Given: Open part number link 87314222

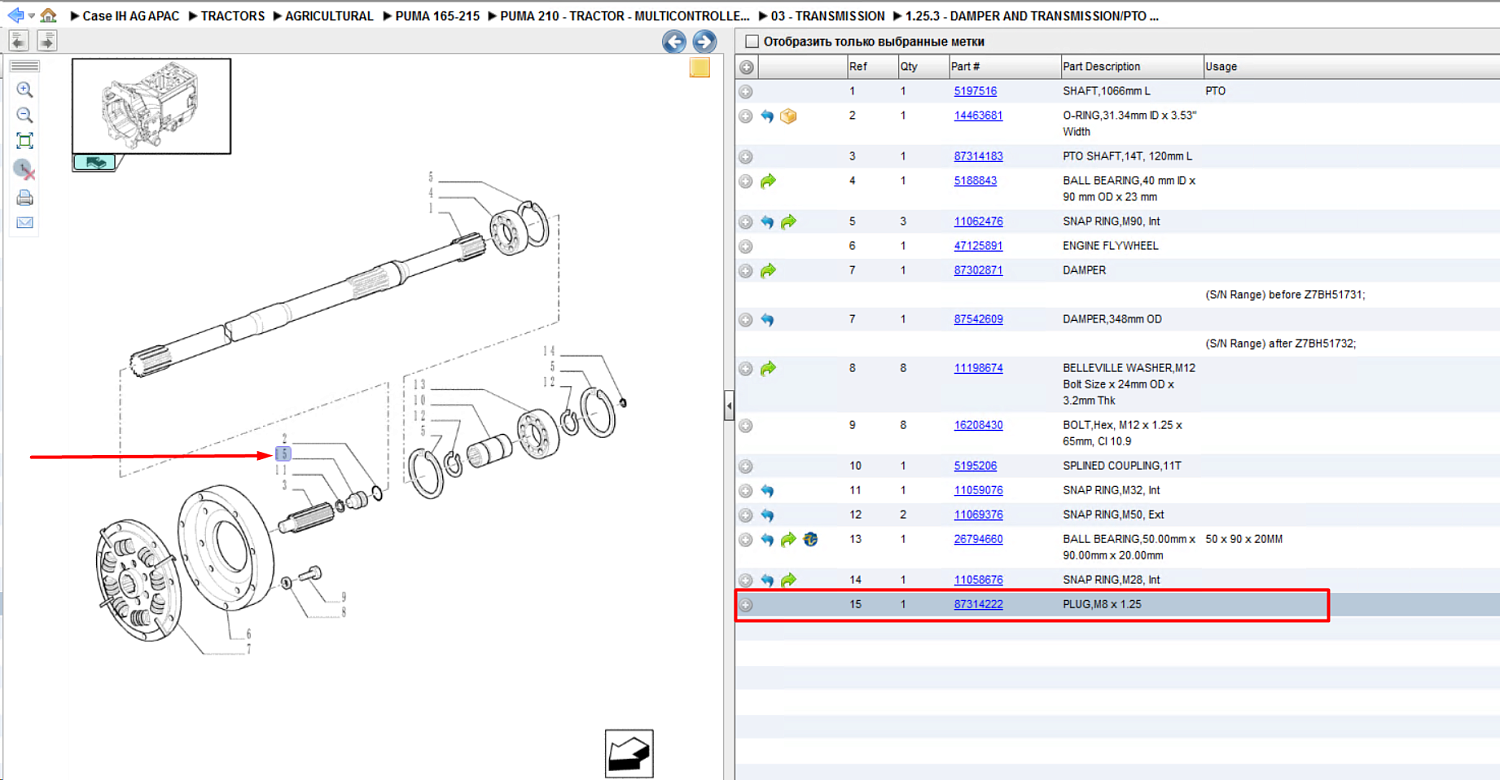Looking at the screenshot, I should pyautogui.click(x=978, y=604).
